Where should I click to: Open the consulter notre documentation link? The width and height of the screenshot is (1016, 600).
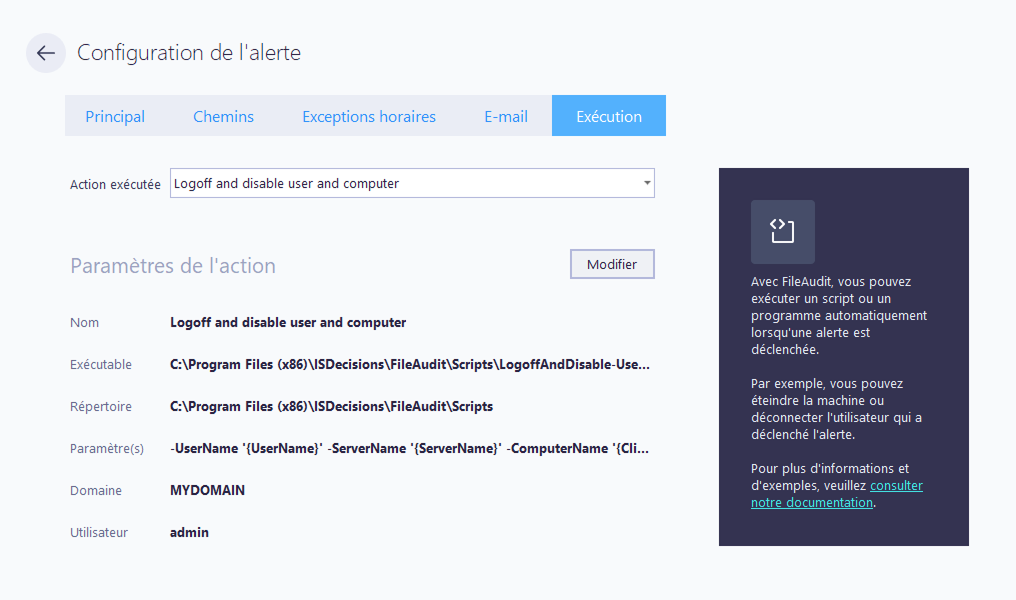tap(837, 494)
